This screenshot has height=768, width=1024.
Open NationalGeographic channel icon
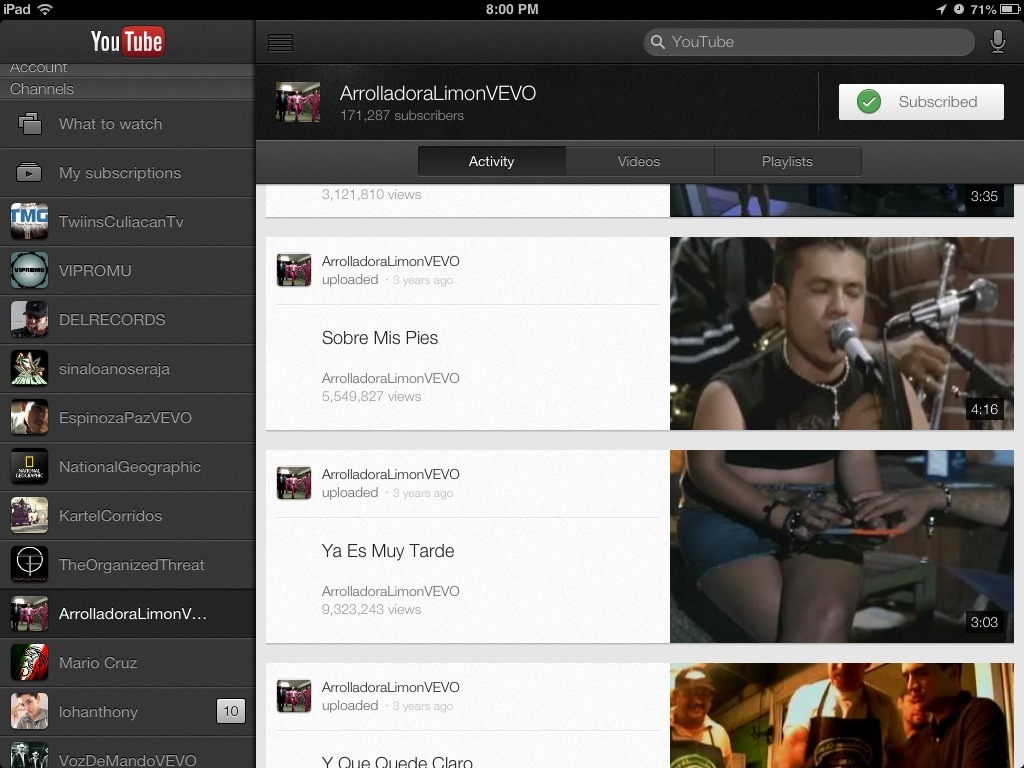tap(29, 466)
